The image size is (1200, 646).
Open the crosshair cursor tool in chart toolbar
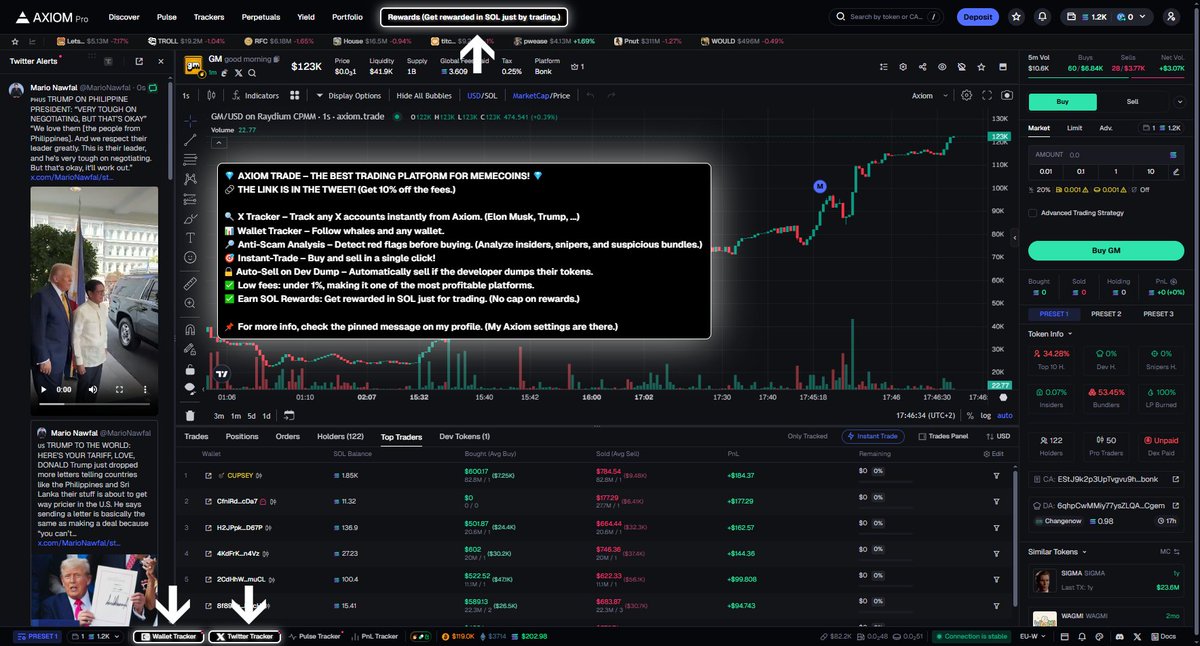[x=190, y=119]
